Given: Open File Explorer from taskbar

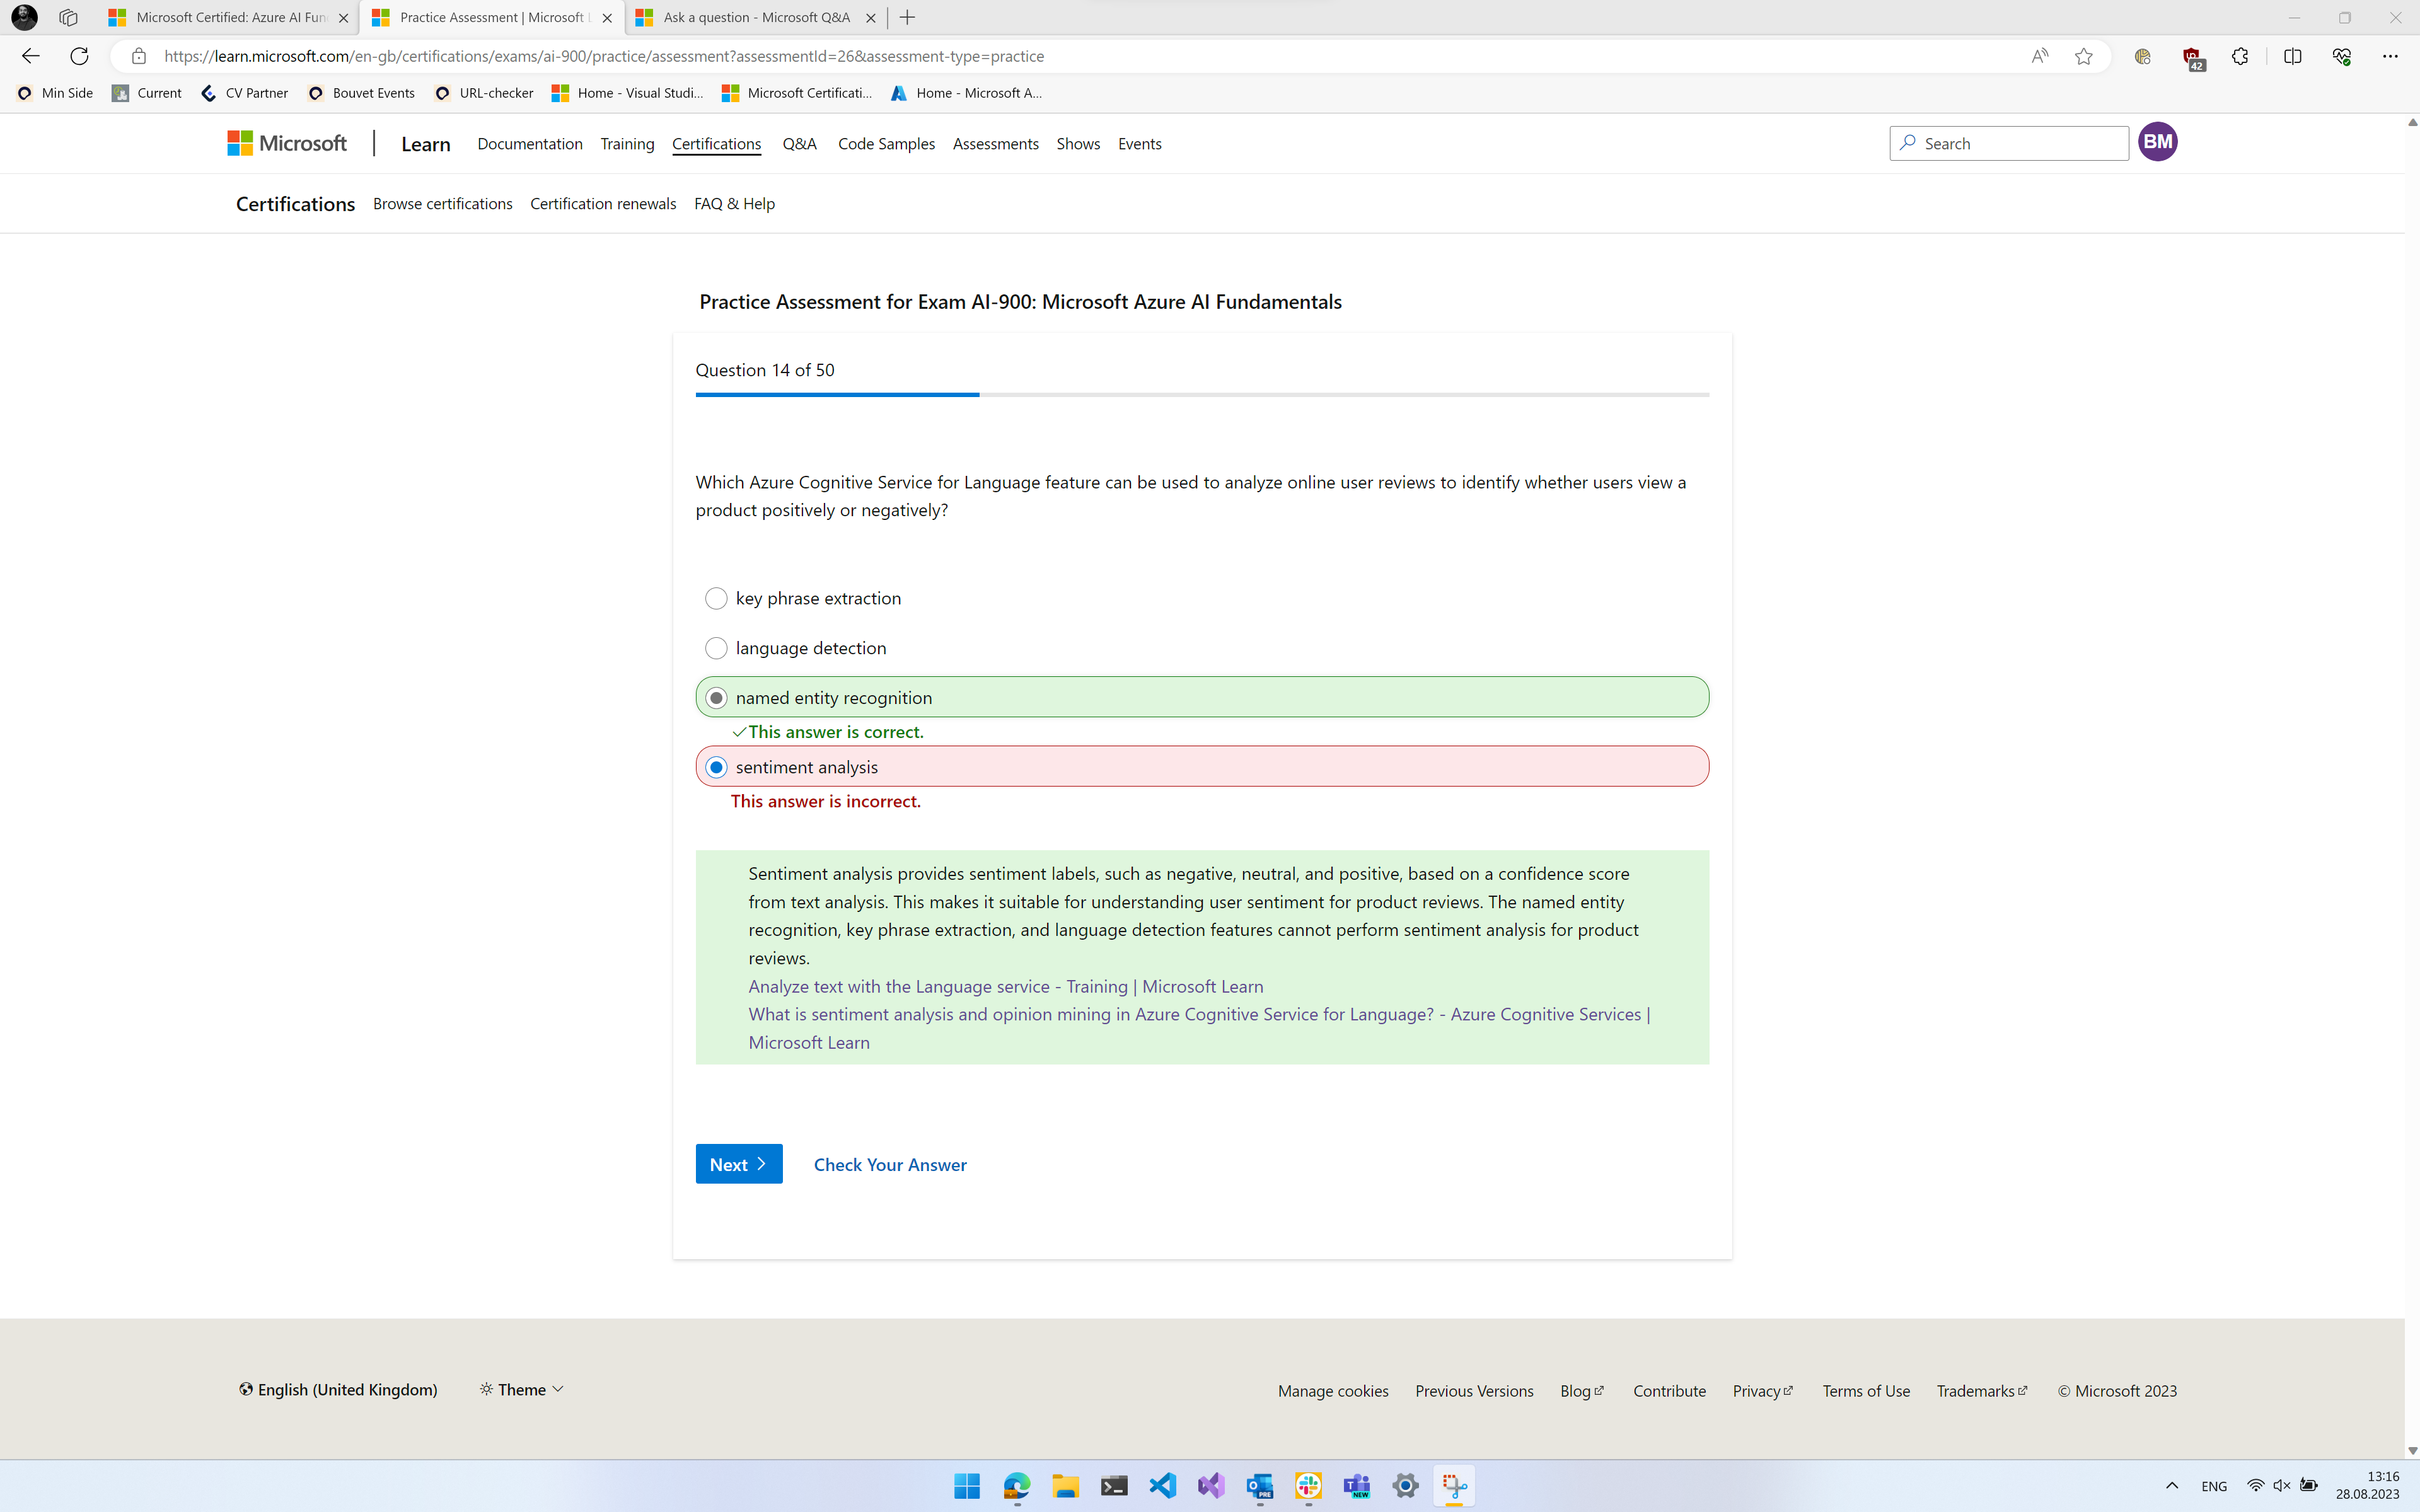Looking at the screenshot, I should [1065, 1486].
